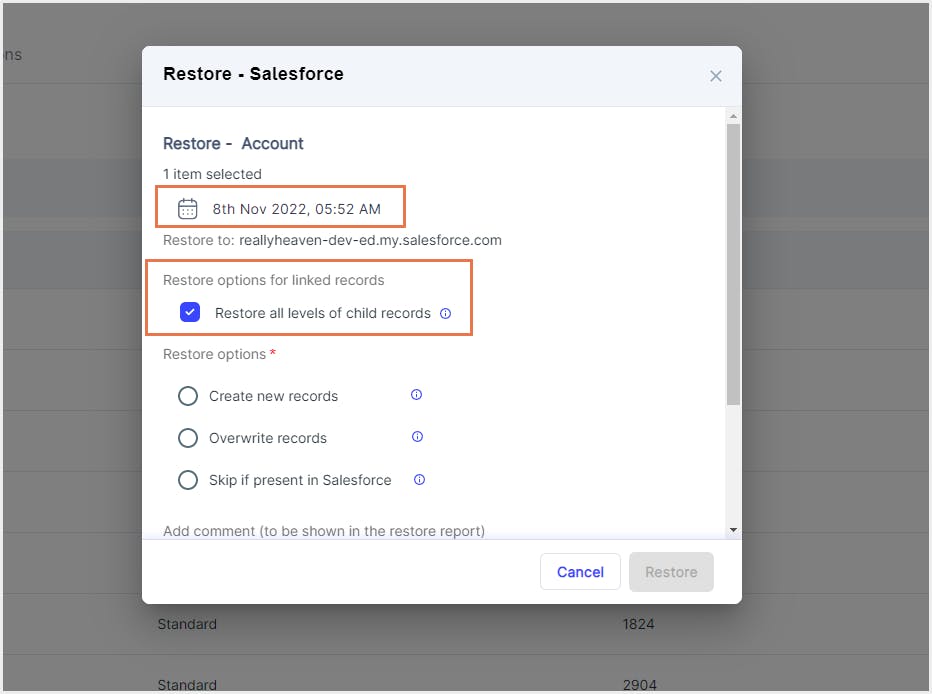Enable Skip if present in Salesforce
The width and height of the screenshot is (932, 694).
pyautogui.click(x=188, y=480)
